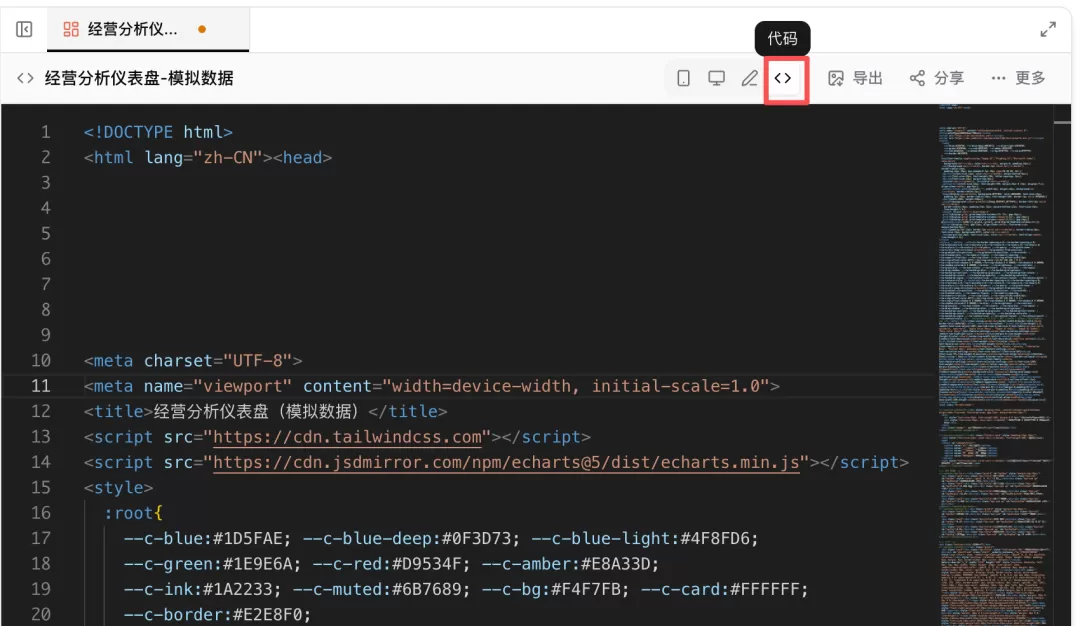
Task: Click line number 1 in gutter
Action: tap(45, 132)
